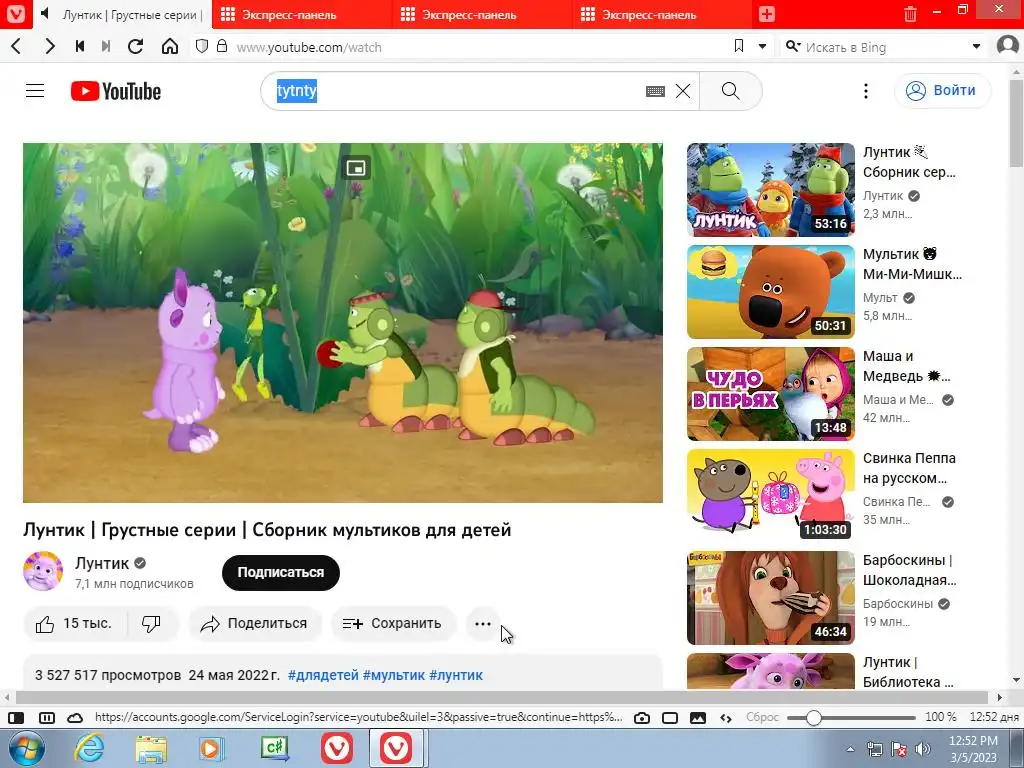Image resolution: width=1024 pixels, height=768 pixels.
Task: Like the video with 15 тыс. button
Action: [74, 624]
